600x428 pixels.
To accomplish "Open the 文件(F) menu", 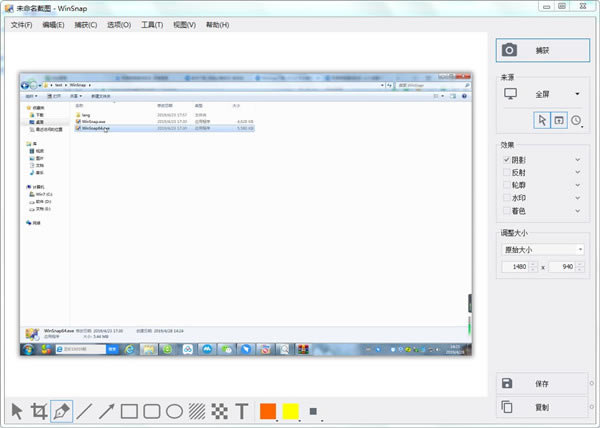I will (21, 25).
